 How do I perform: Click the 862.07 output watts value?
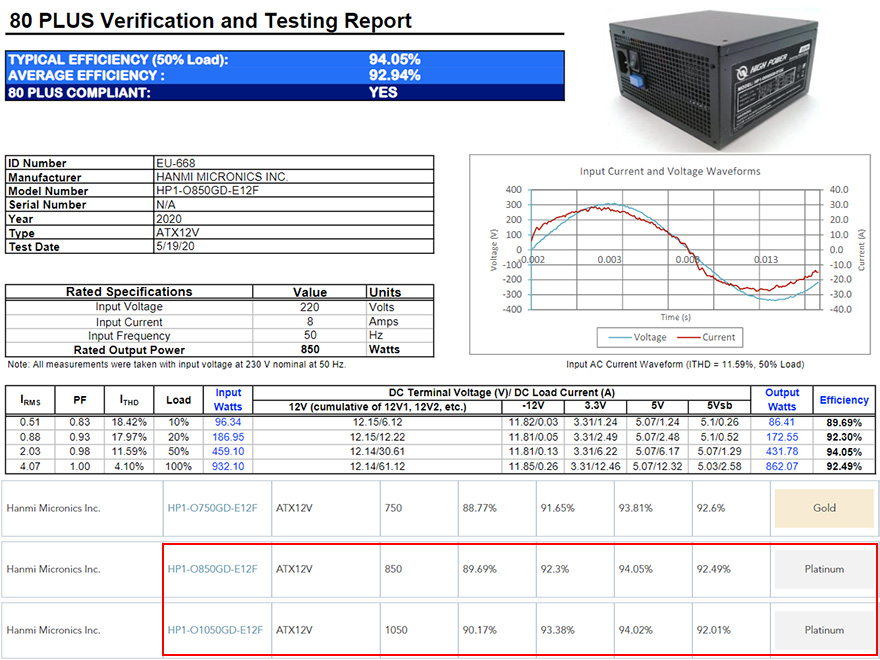click(782, 466)
